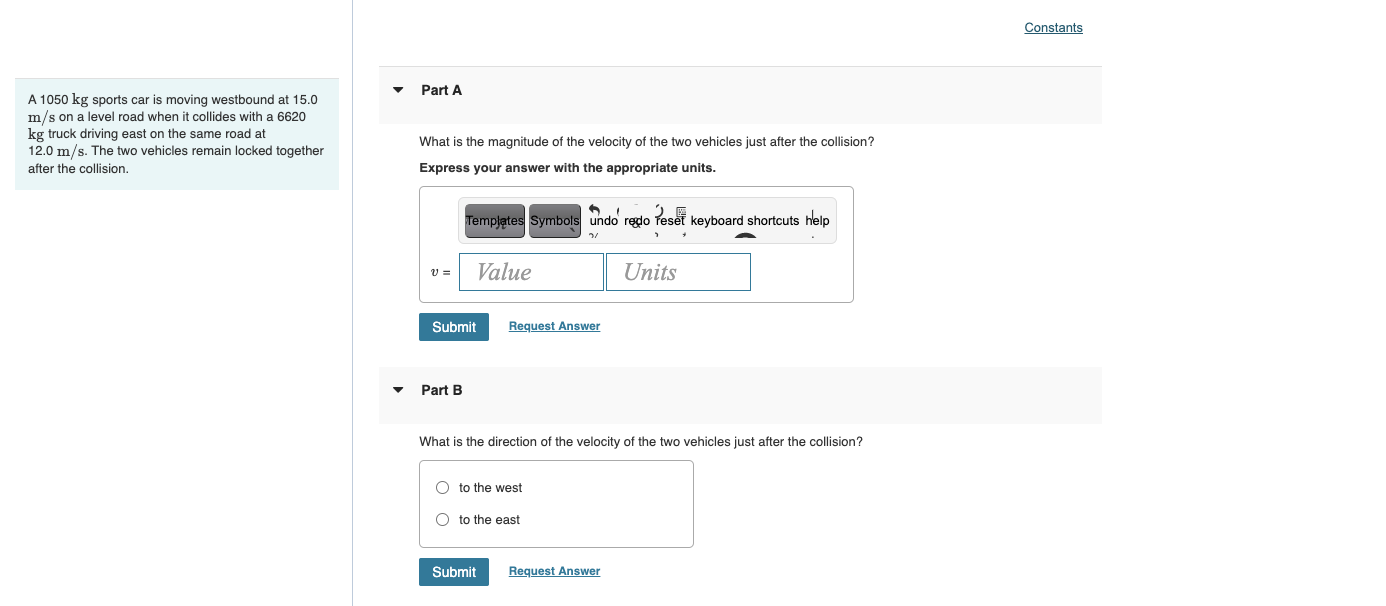Submit the Part B answer
Viewport: 1386px width, 606px height.
454,572
